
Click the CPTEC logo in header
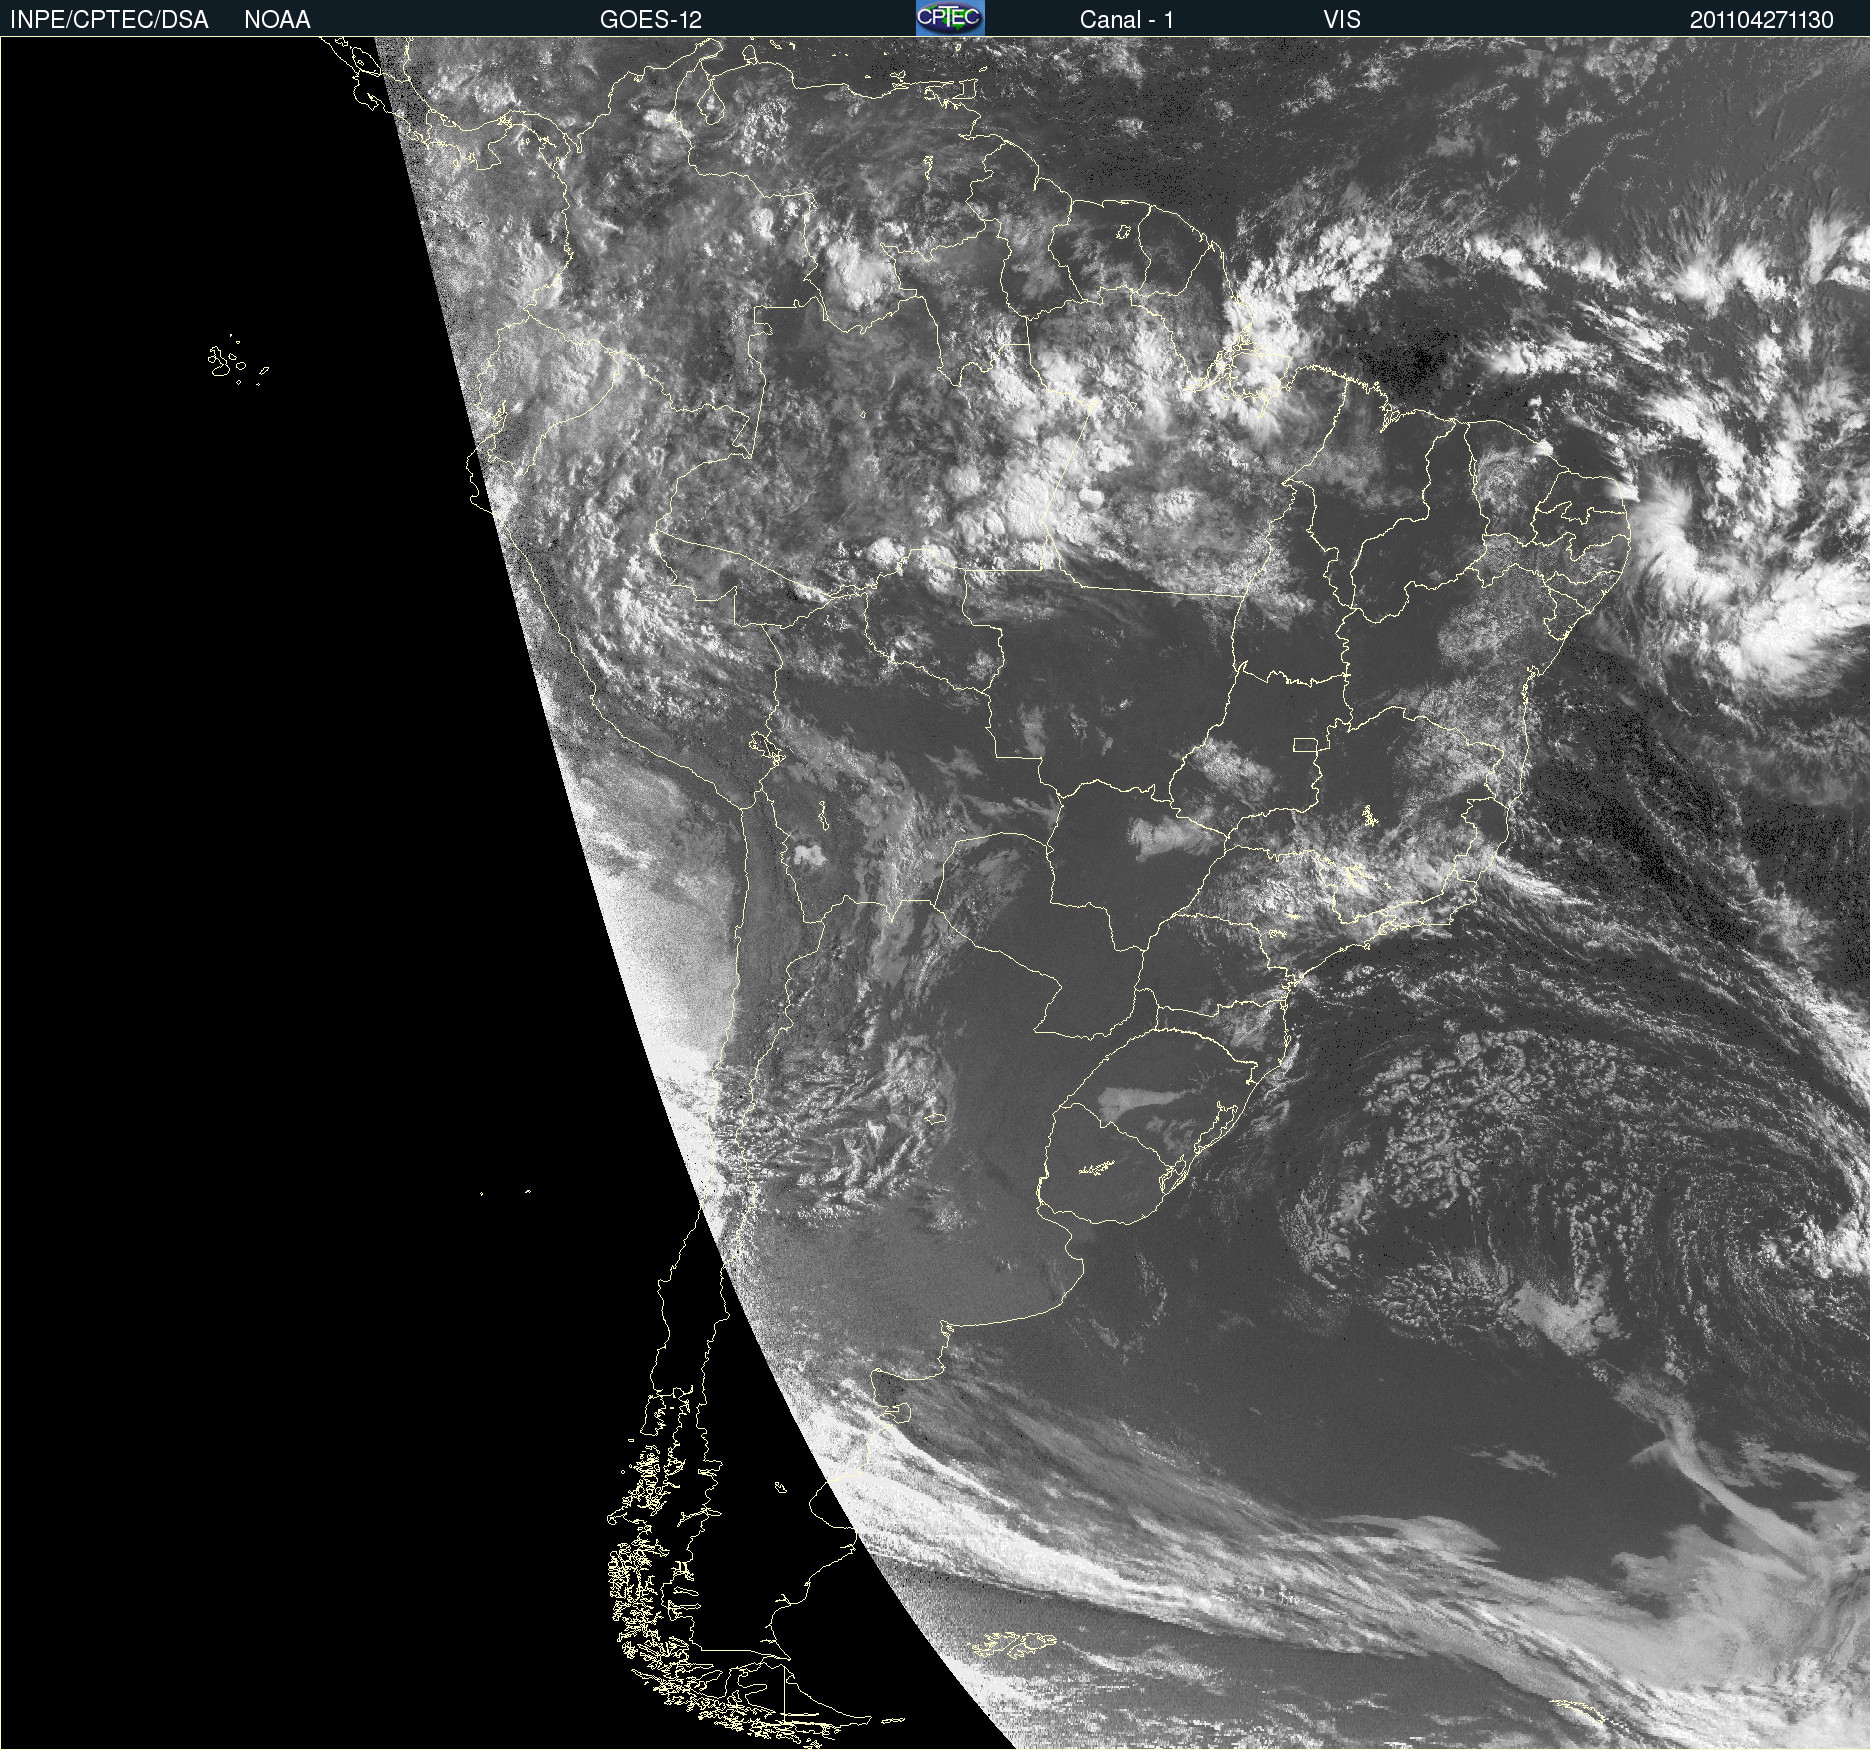[950, 18]
